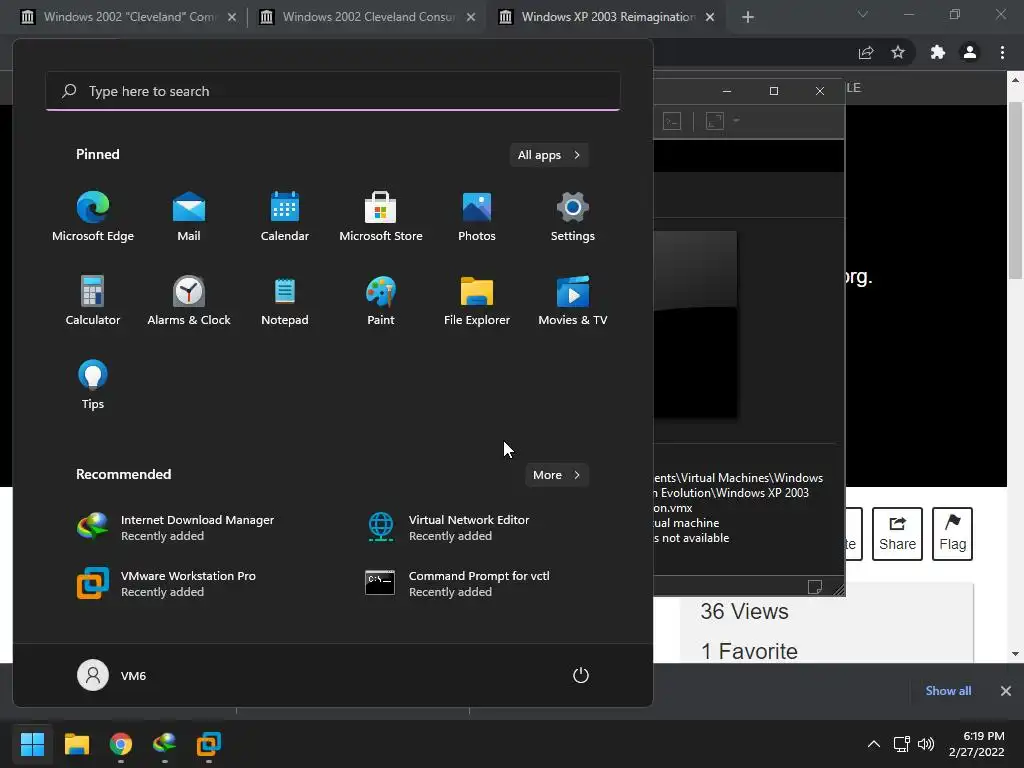The height and width of the screenshot is (768, 1024).
Task: Switch to VMware Workstation on taskbar
Action: click(209, 743)
